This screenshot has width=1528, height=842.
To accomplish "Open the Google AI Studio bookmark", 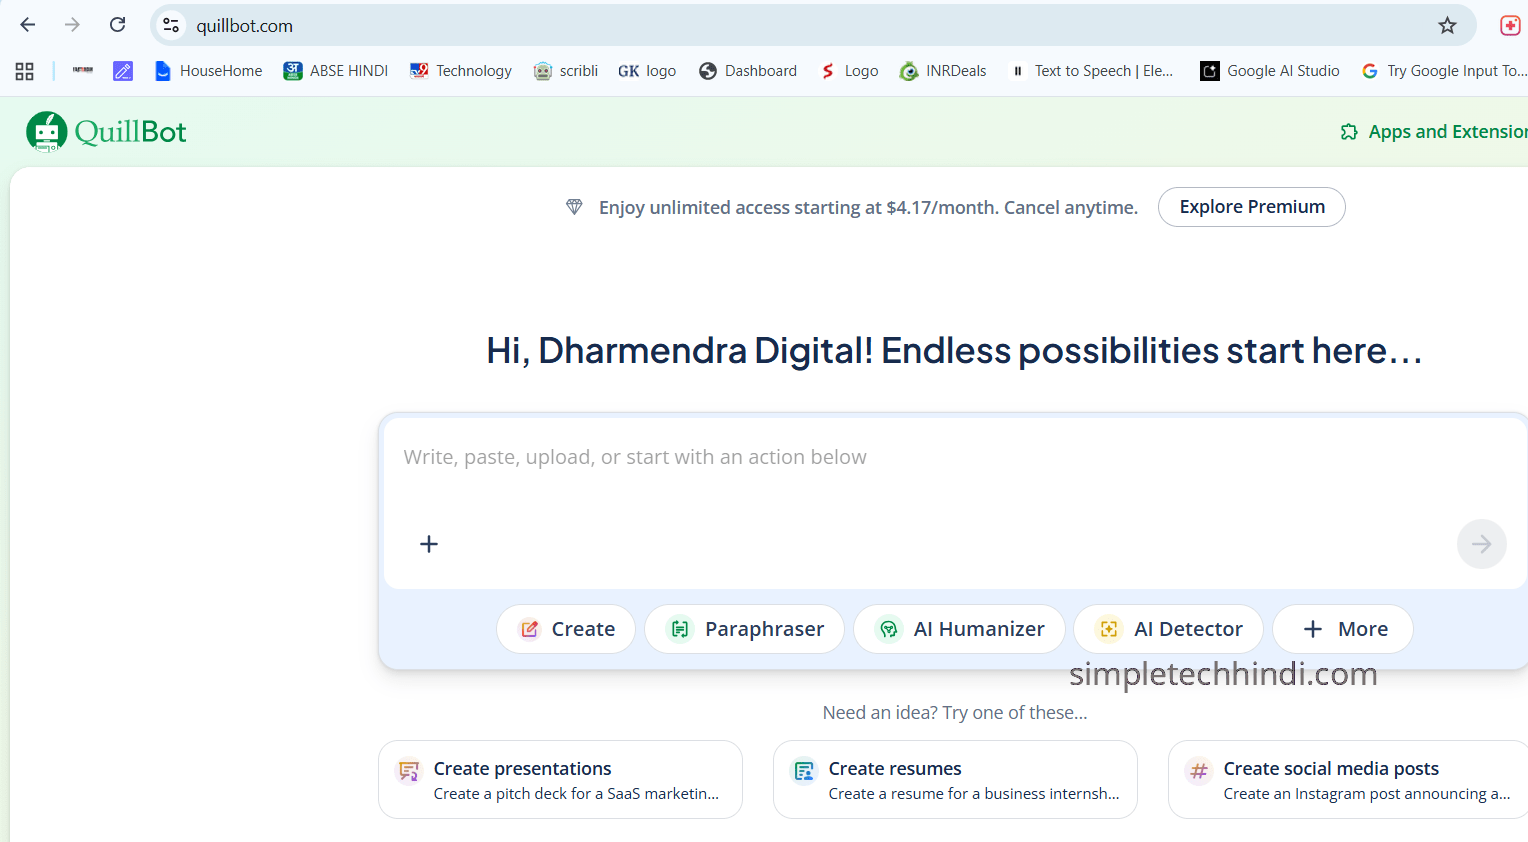I will pos(1270,71).
